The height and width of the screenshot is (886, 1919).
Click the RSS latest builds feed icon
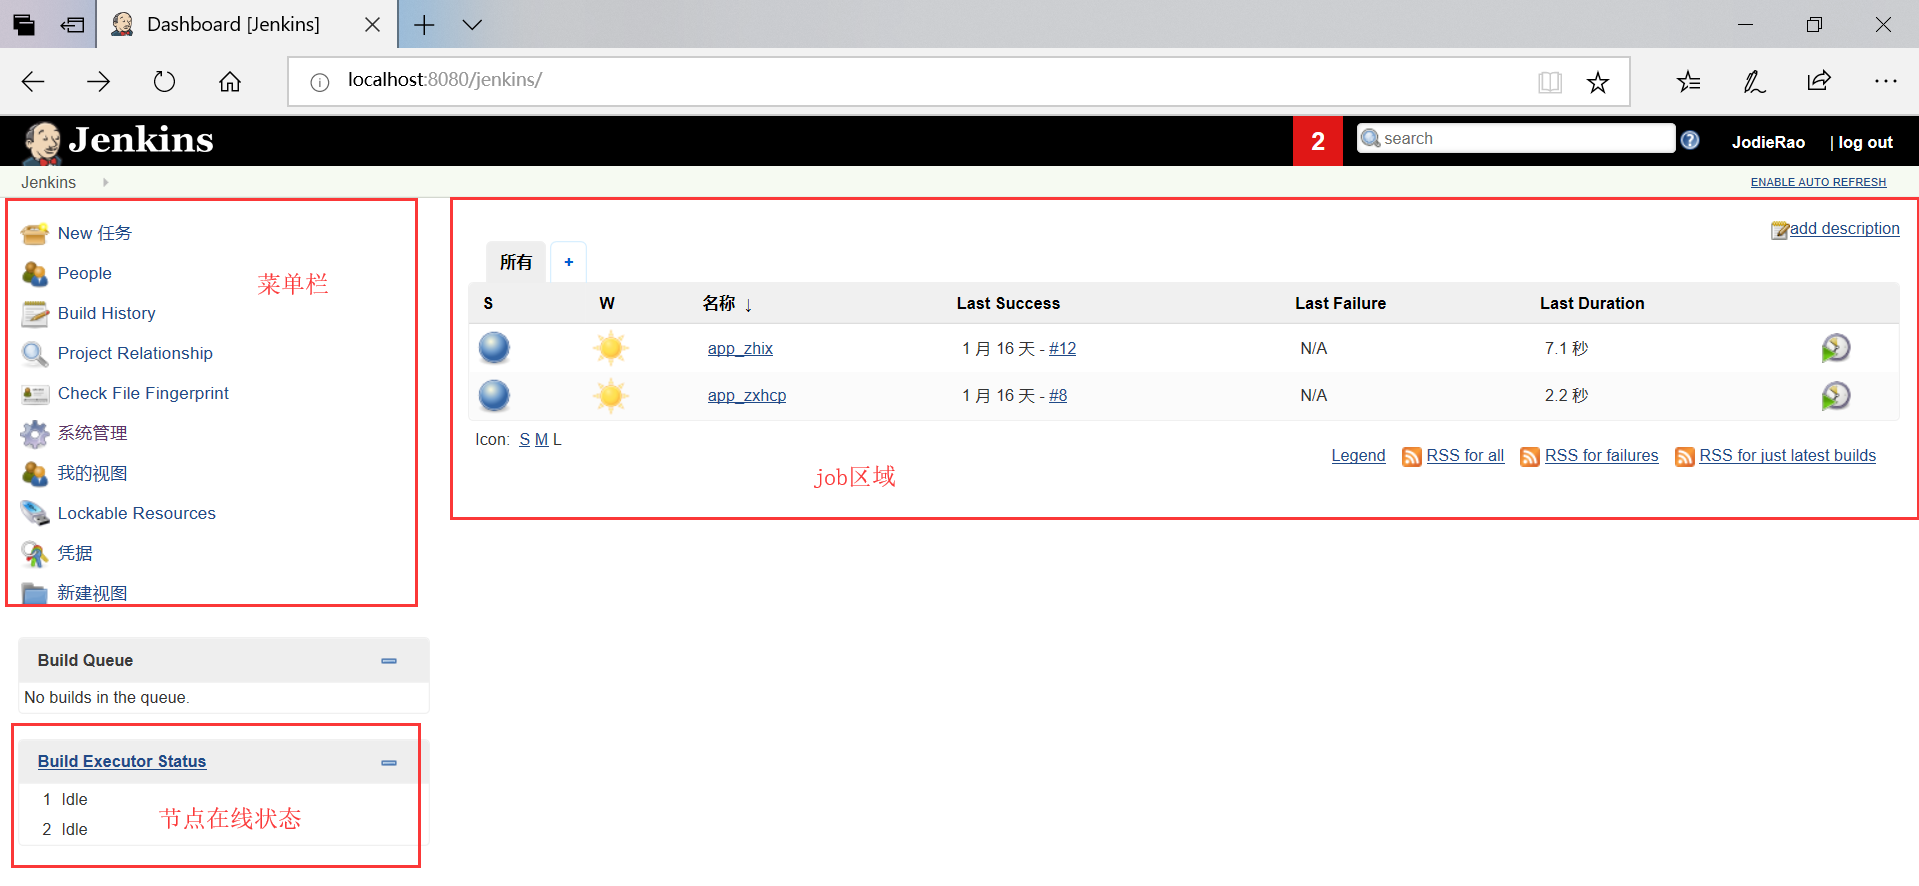[x=1685, y=457]
